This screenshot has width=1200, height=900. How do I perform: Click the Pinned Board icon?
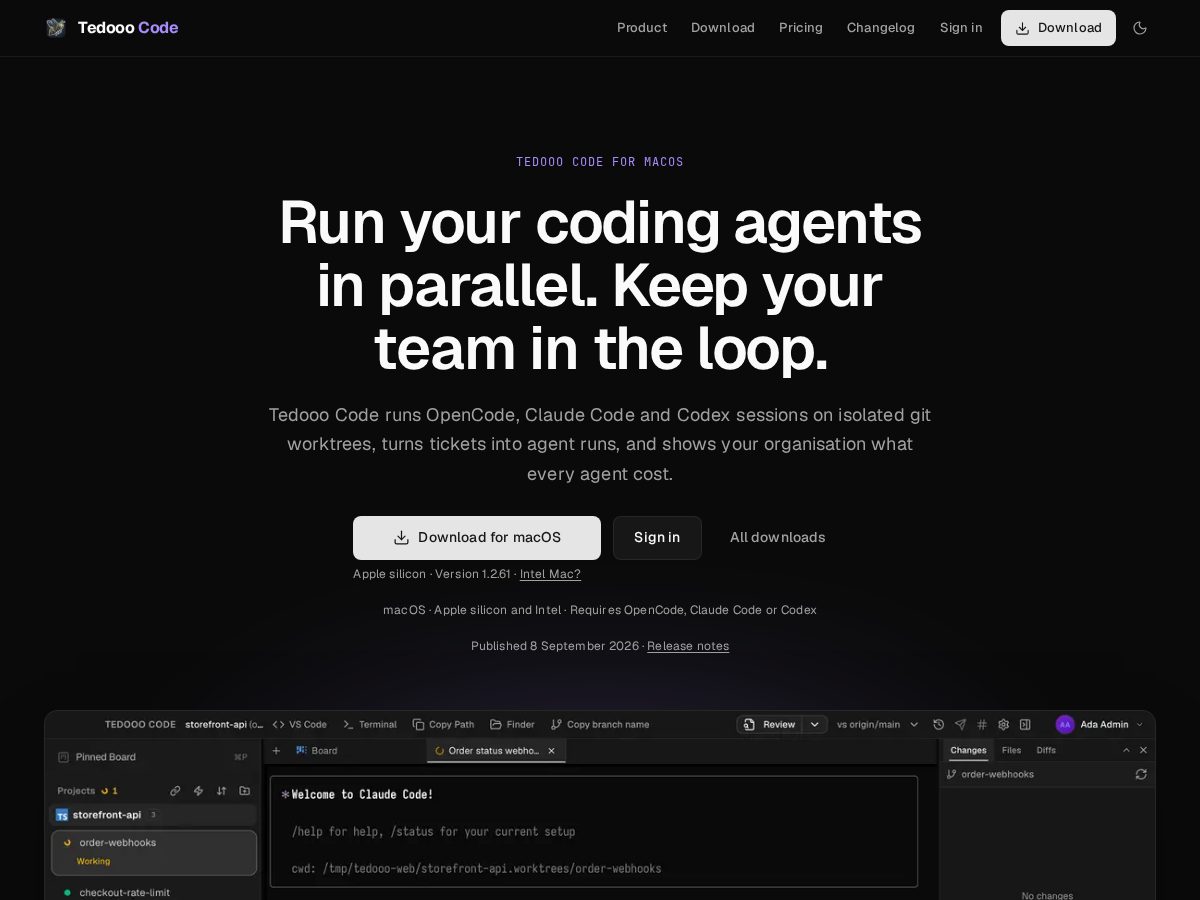tap(63, 757)
